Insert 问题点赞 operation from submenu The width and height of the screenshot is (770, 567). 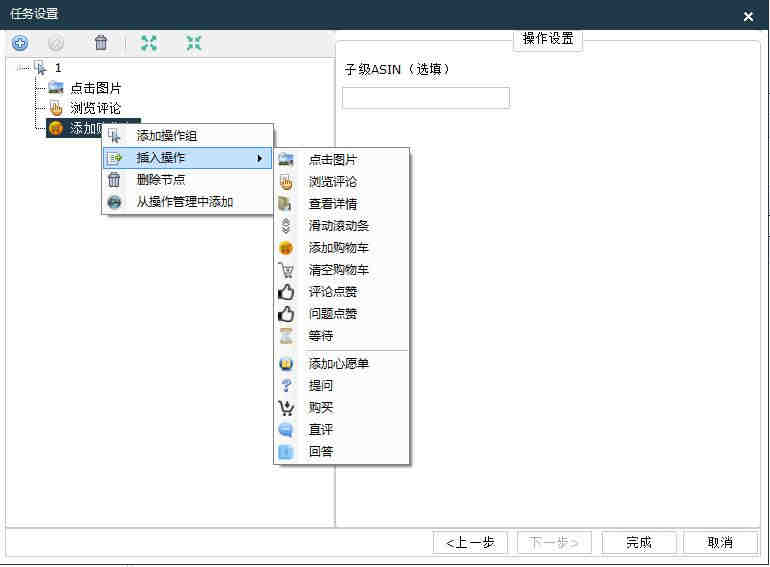[x=341, y=314]
